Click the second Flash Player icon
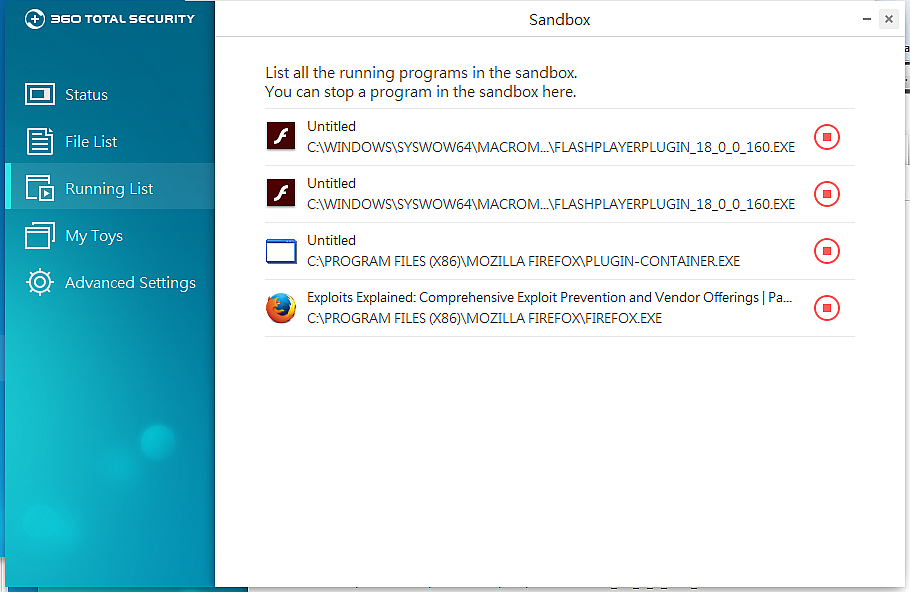Screen dimensions: 910x592 [x=281, y=193]
